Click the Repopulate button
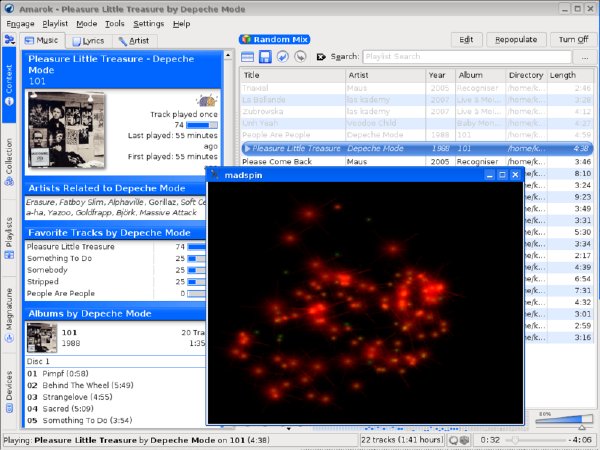Screen dimensions: 600x450 [x=516, y=40]
